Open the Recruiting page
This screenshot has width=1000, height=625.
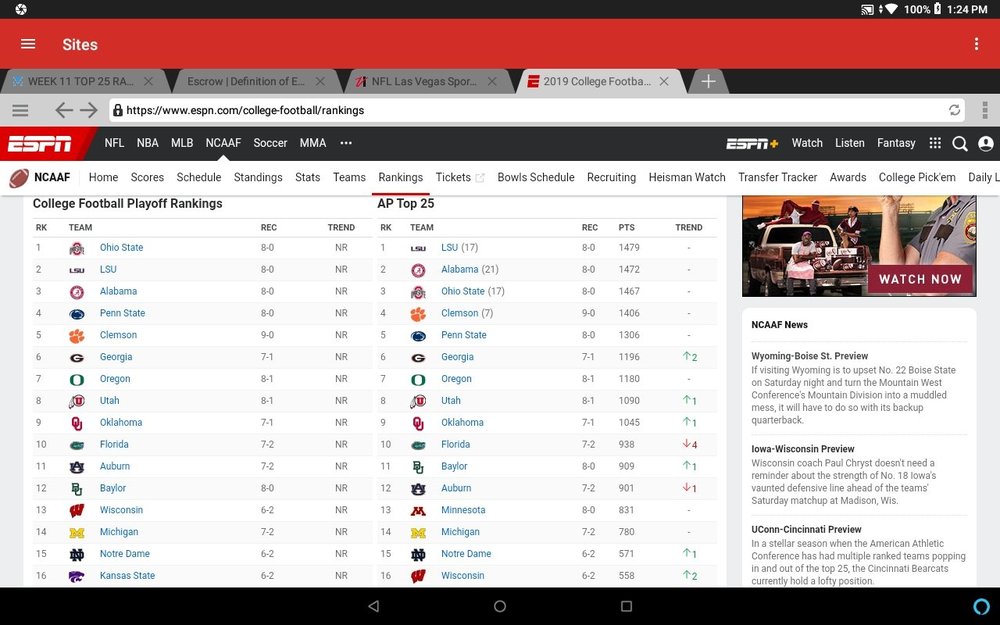[x=611, y=177]
